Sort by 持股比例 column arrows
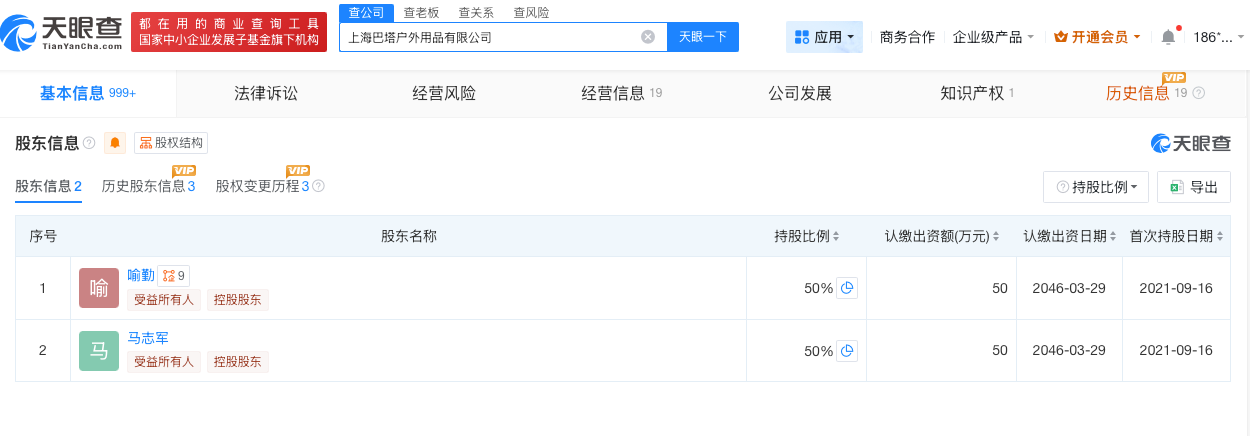This screenshot has width=1250, height=436. click(836, 237)
